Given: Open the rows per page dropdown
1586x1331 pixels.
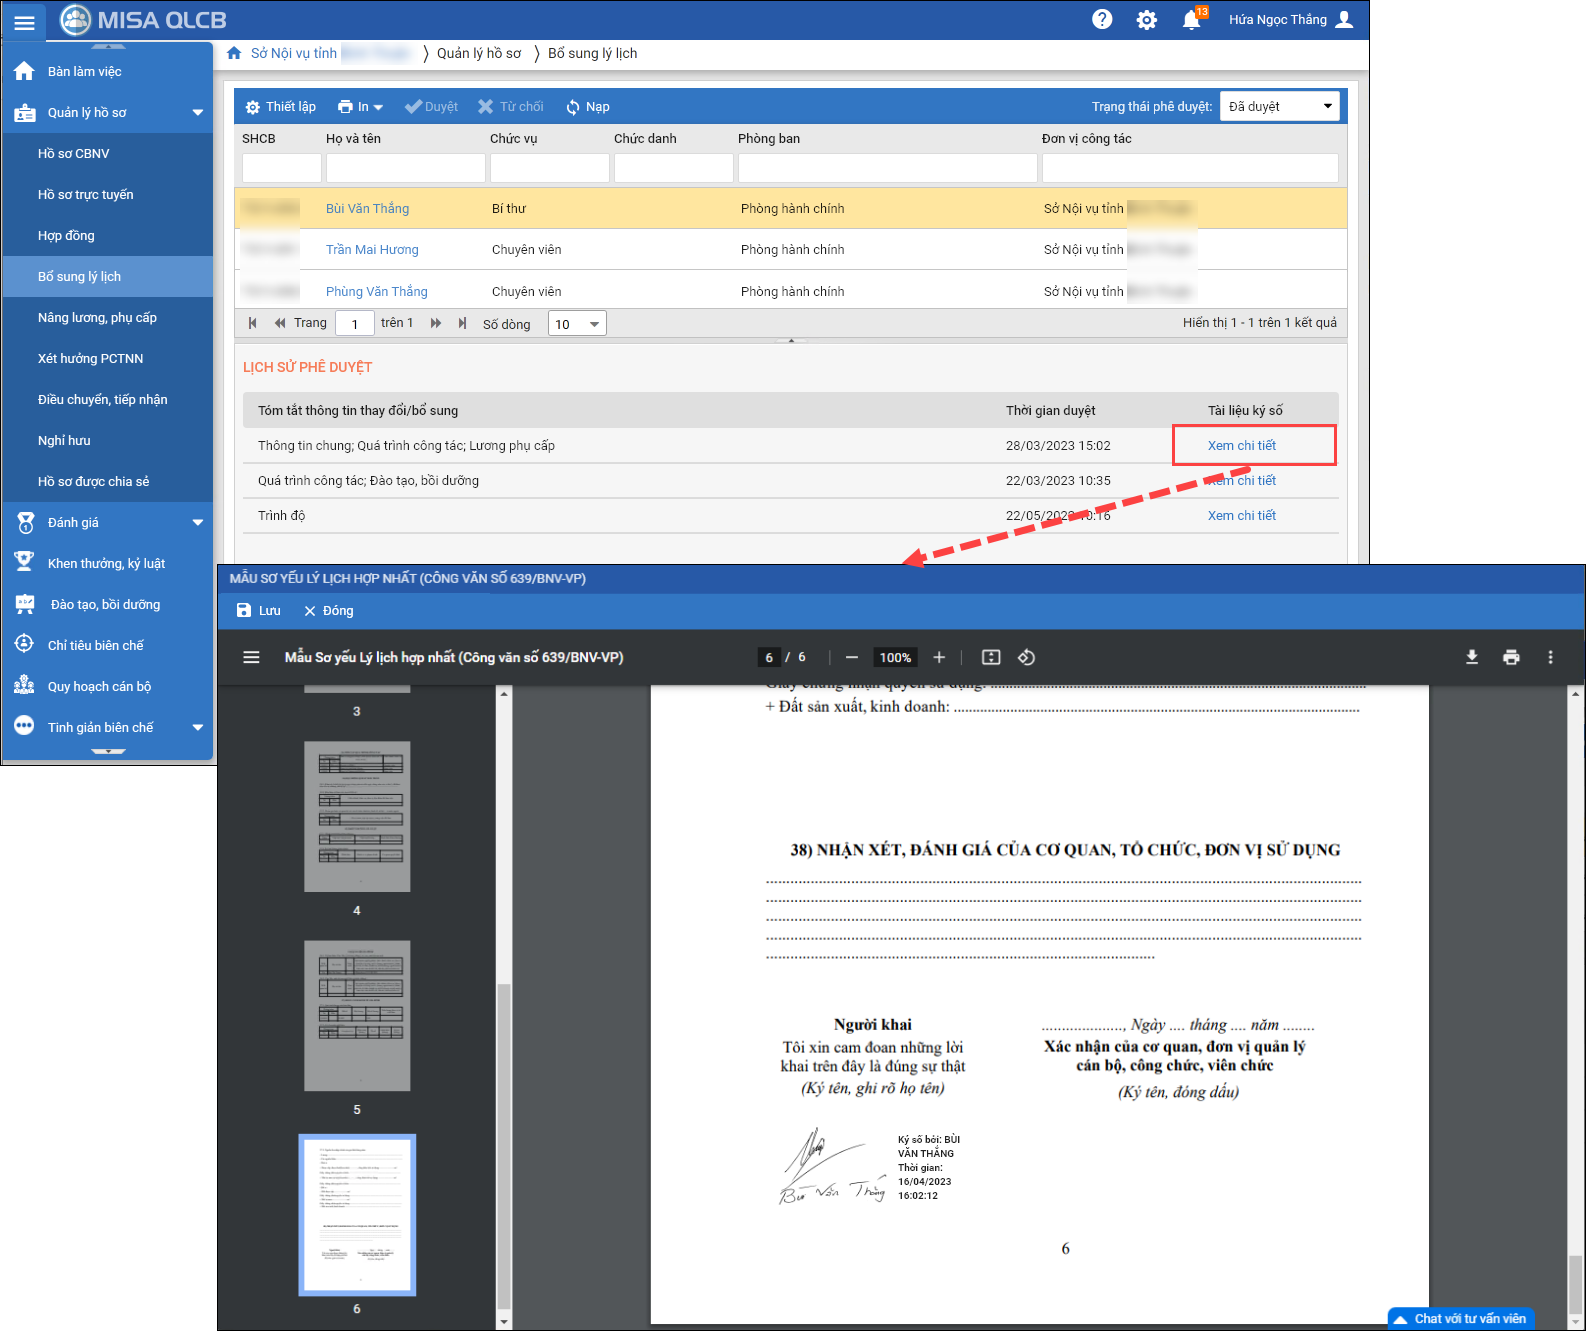Looking at the screenshot, I should [x=577, y=324].
